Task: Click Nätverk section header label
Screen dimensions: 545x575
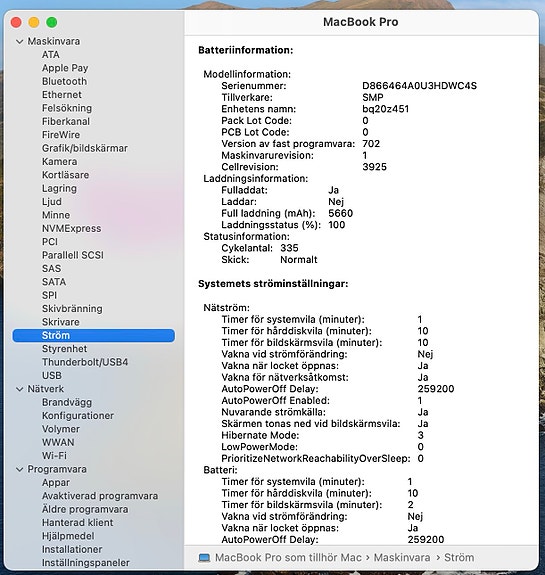Action: tap(45, 389)
